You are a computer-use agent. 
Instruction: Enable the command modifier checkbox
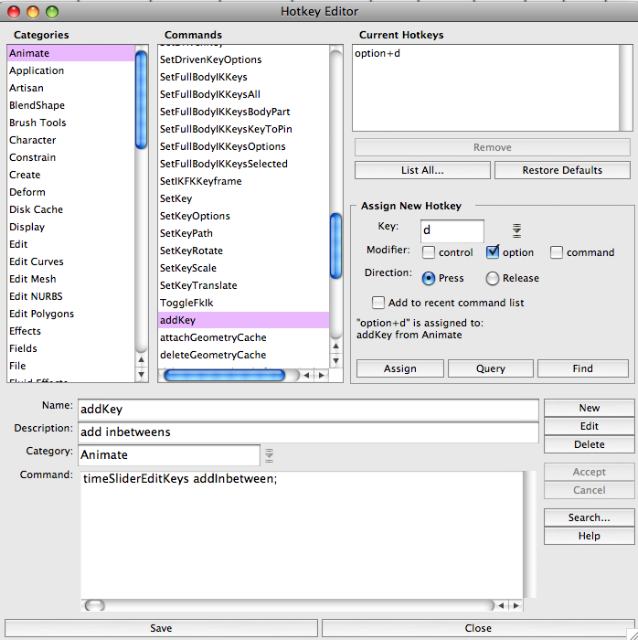click(x=556, y=252)
